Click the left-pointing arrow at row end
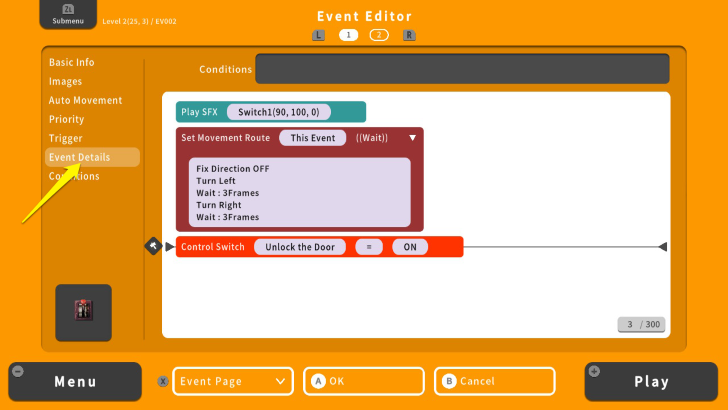Image resolution: width=728 pixels, height=410 pixels. (x=663, y=247)
